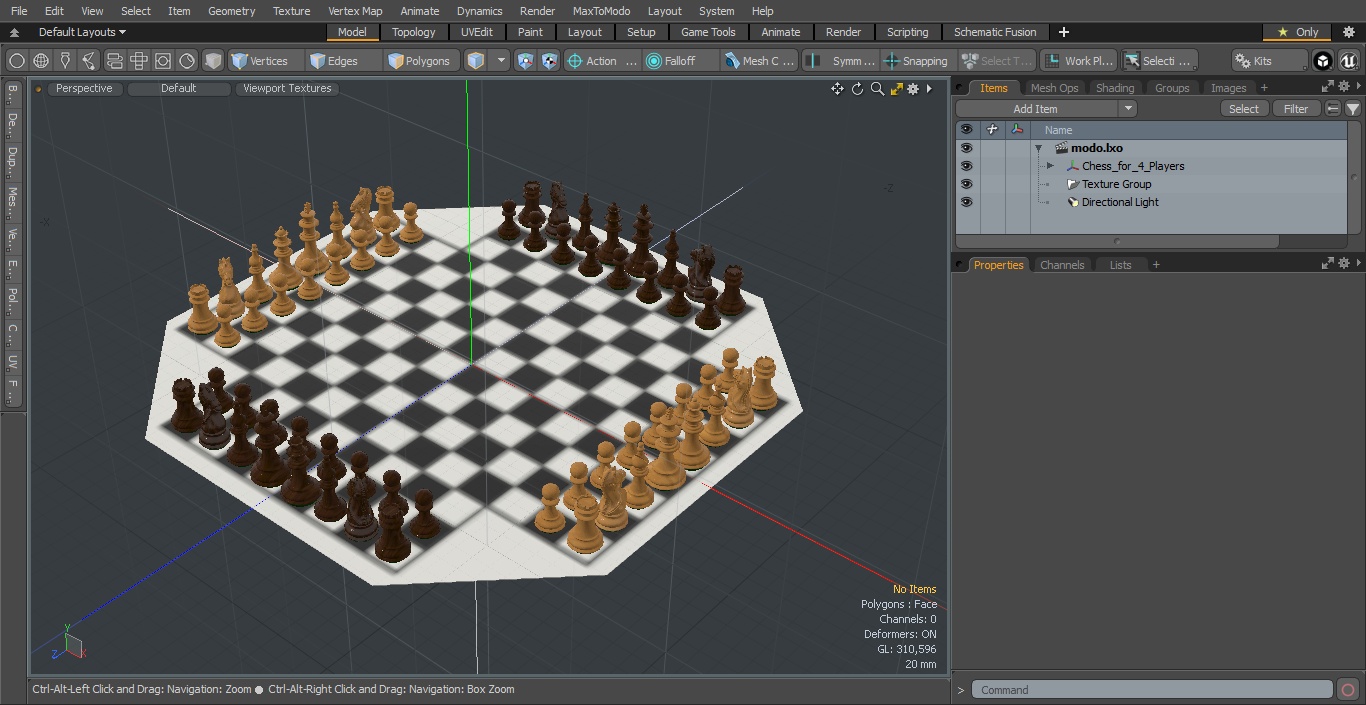Screen dimensions: 1366x705
Task: Open the Vertex Map menu
Action: [355, 11]
